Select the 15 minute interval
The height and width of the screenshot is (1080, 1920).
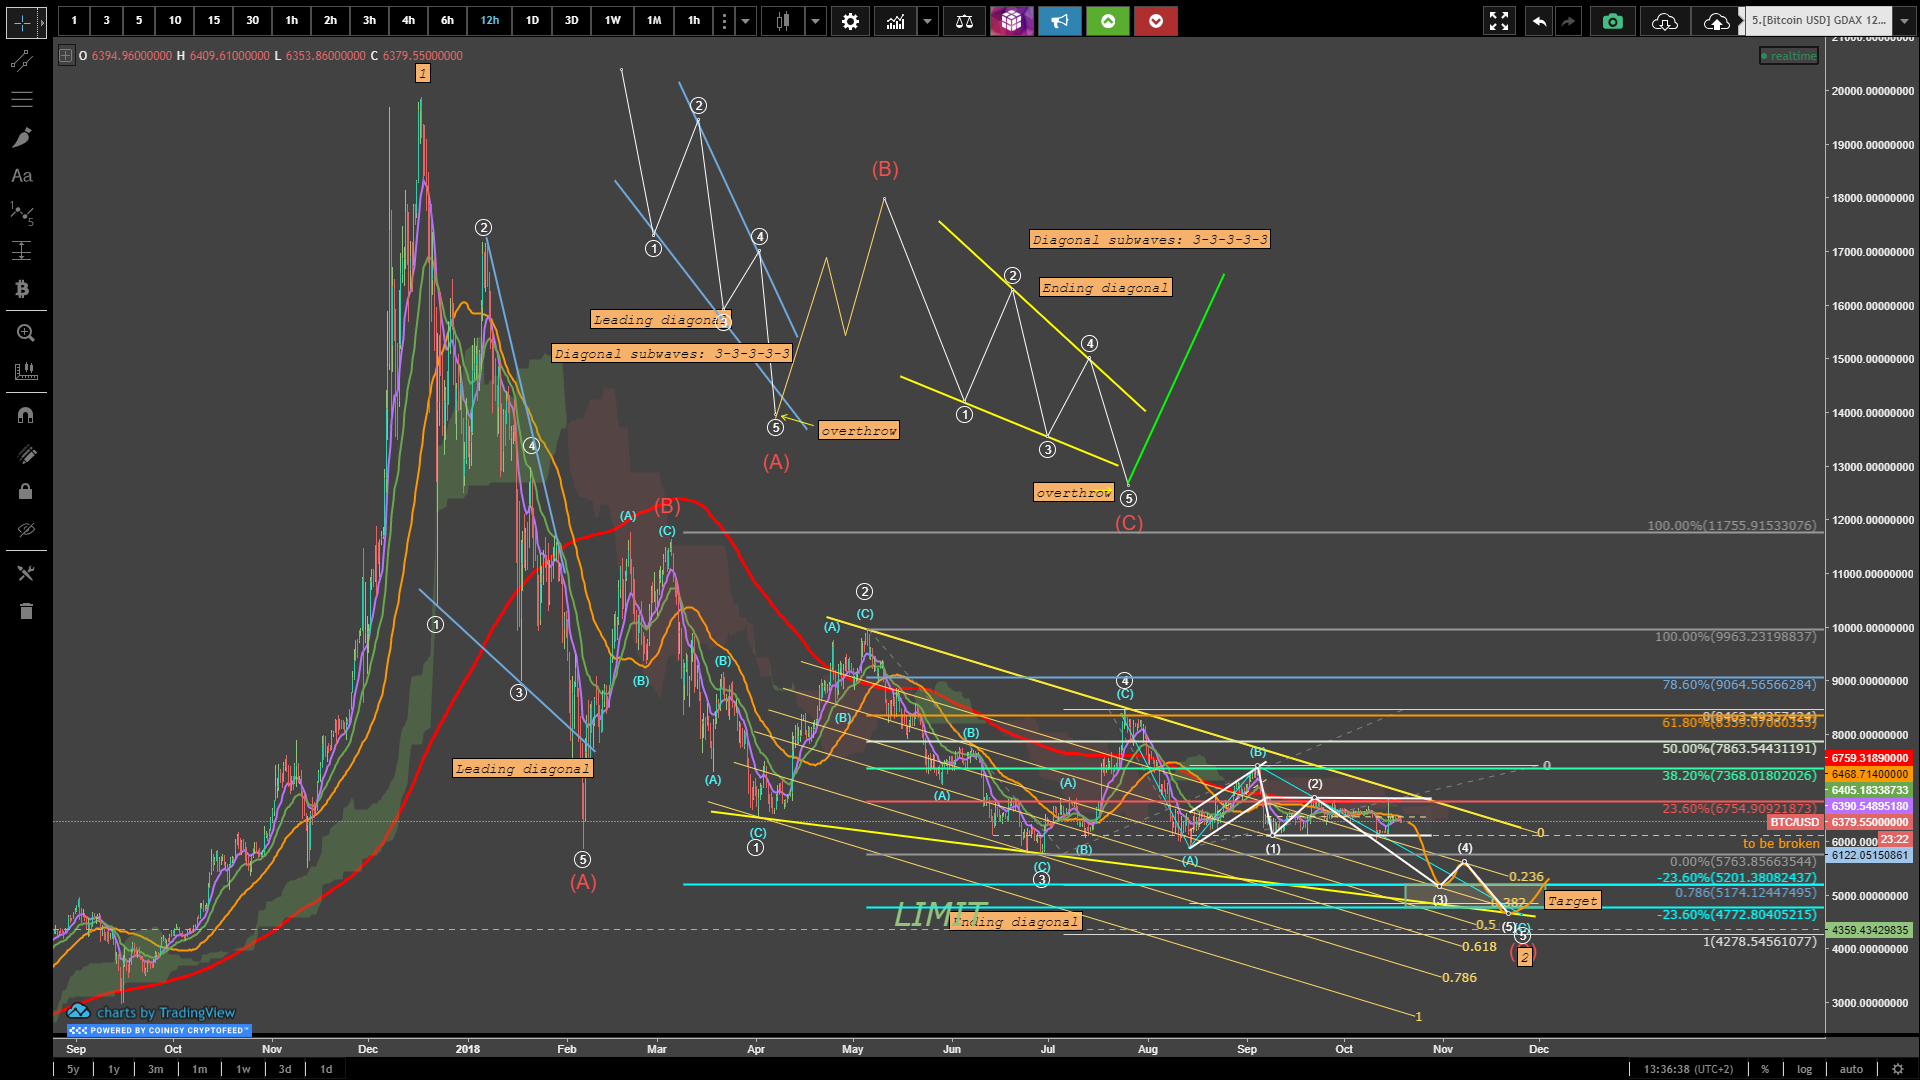[213, 20]
